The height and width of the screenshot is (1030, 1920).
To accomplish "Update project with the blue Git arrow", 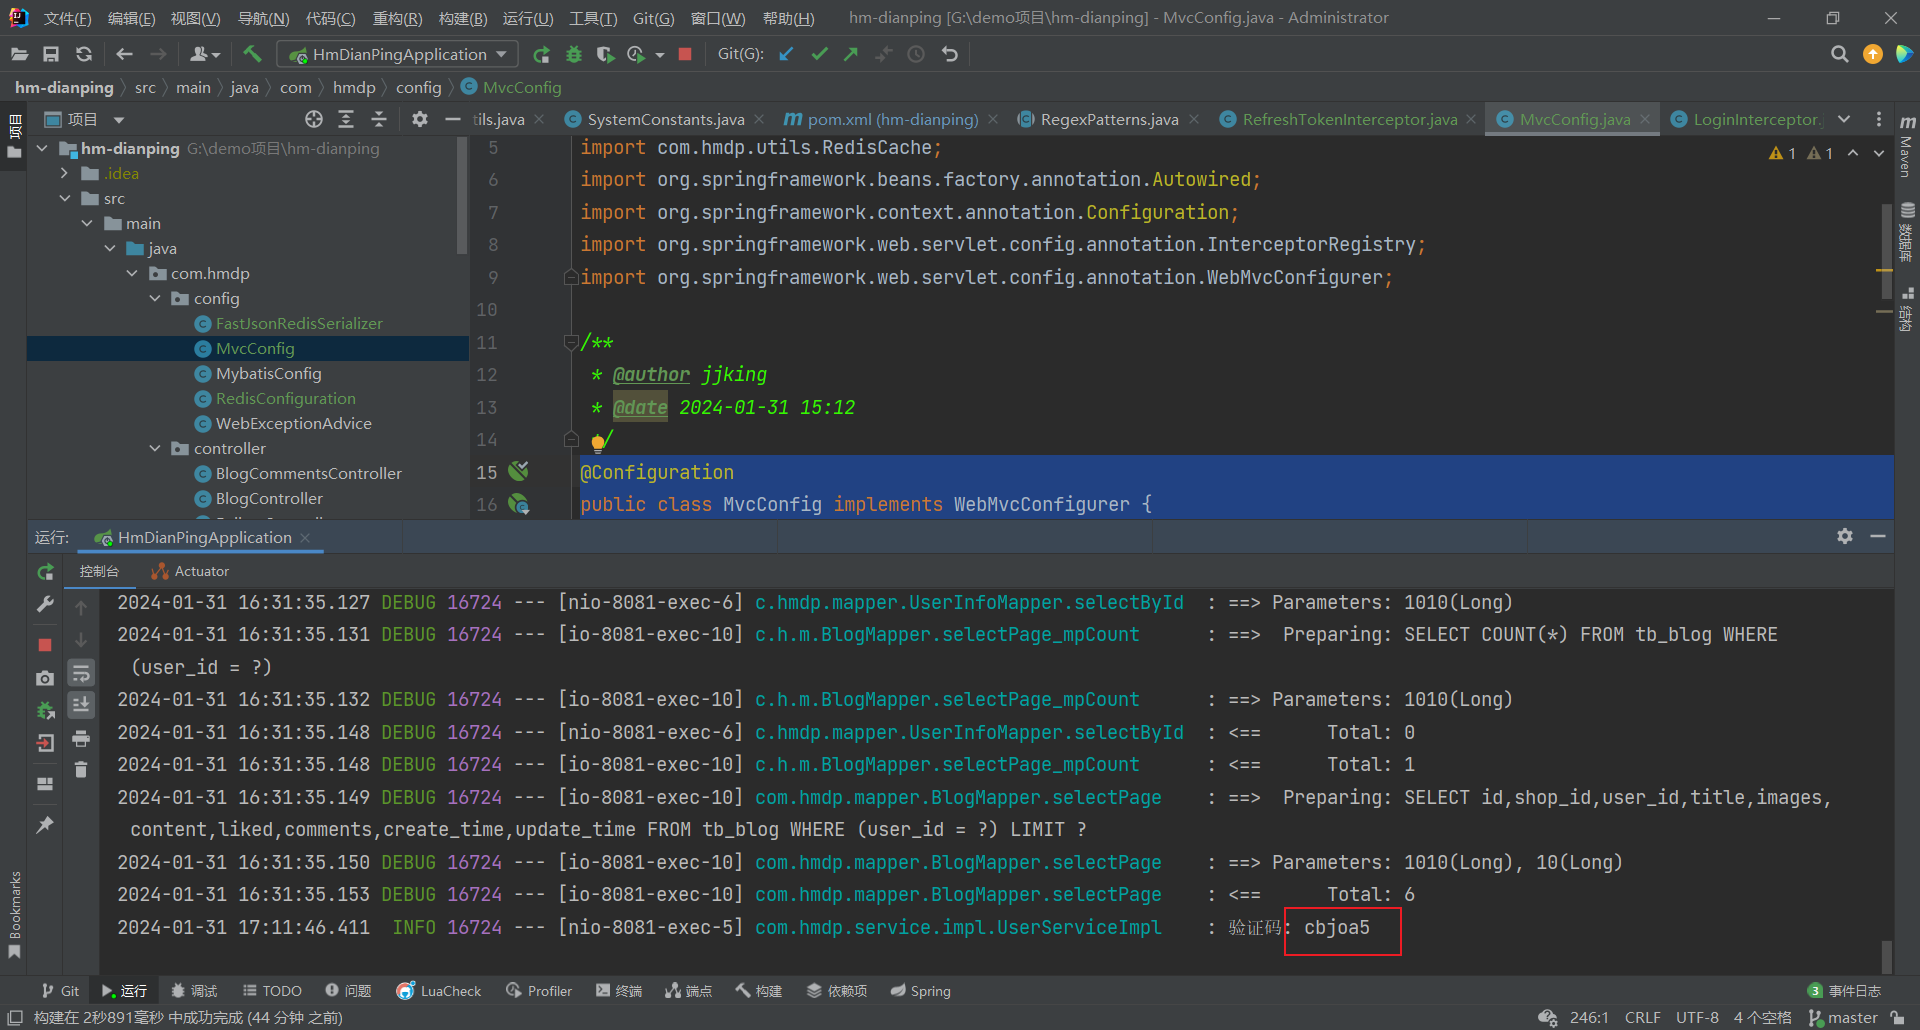I will (787, 54).
